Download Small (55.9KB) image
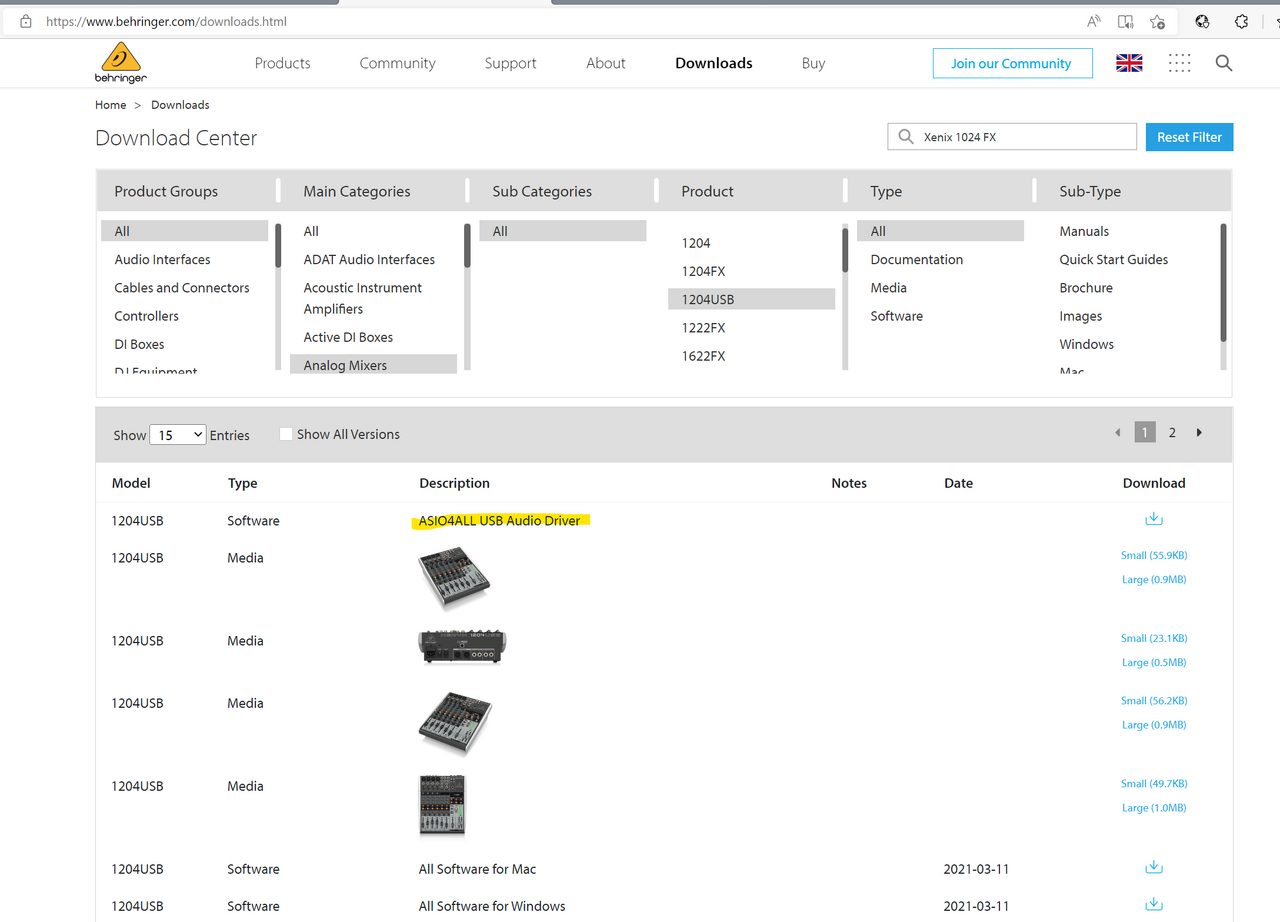 pyautogui.click(x=1154, y=555)
